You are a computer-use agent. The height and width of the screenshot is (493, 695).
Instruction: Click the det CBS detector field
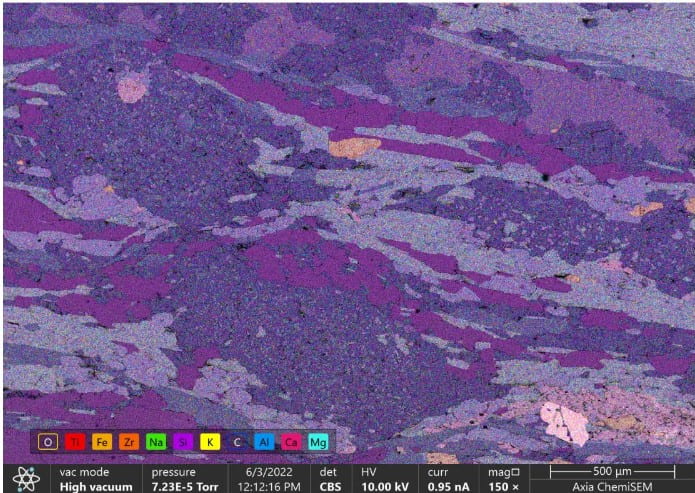click(330, 478)
